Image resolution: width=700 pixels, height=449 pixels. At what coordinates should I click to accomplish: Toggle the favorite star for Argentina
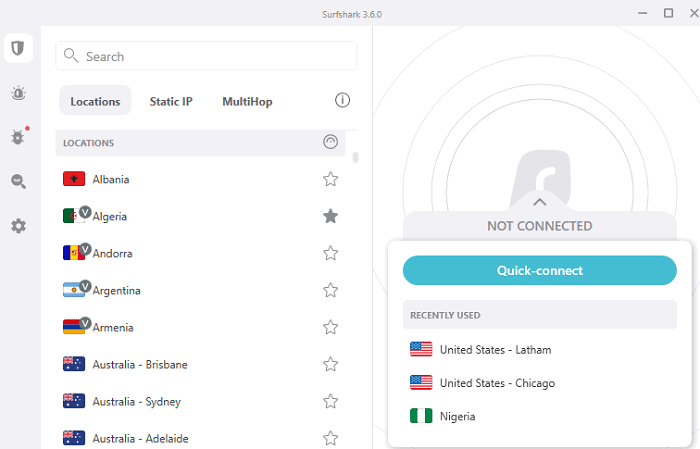[x=330, y=290]
